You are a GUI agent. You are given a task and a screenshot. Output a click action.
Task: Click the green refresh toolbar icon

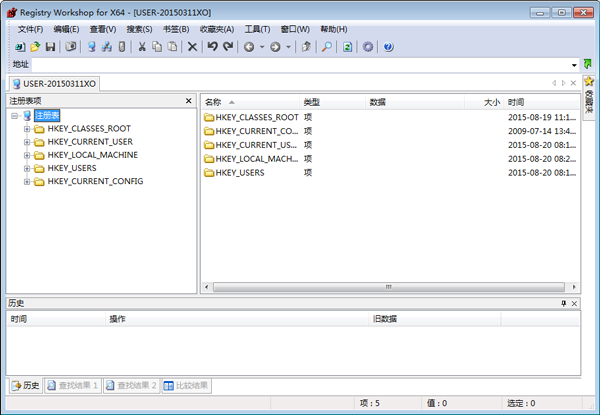point(347,47)
